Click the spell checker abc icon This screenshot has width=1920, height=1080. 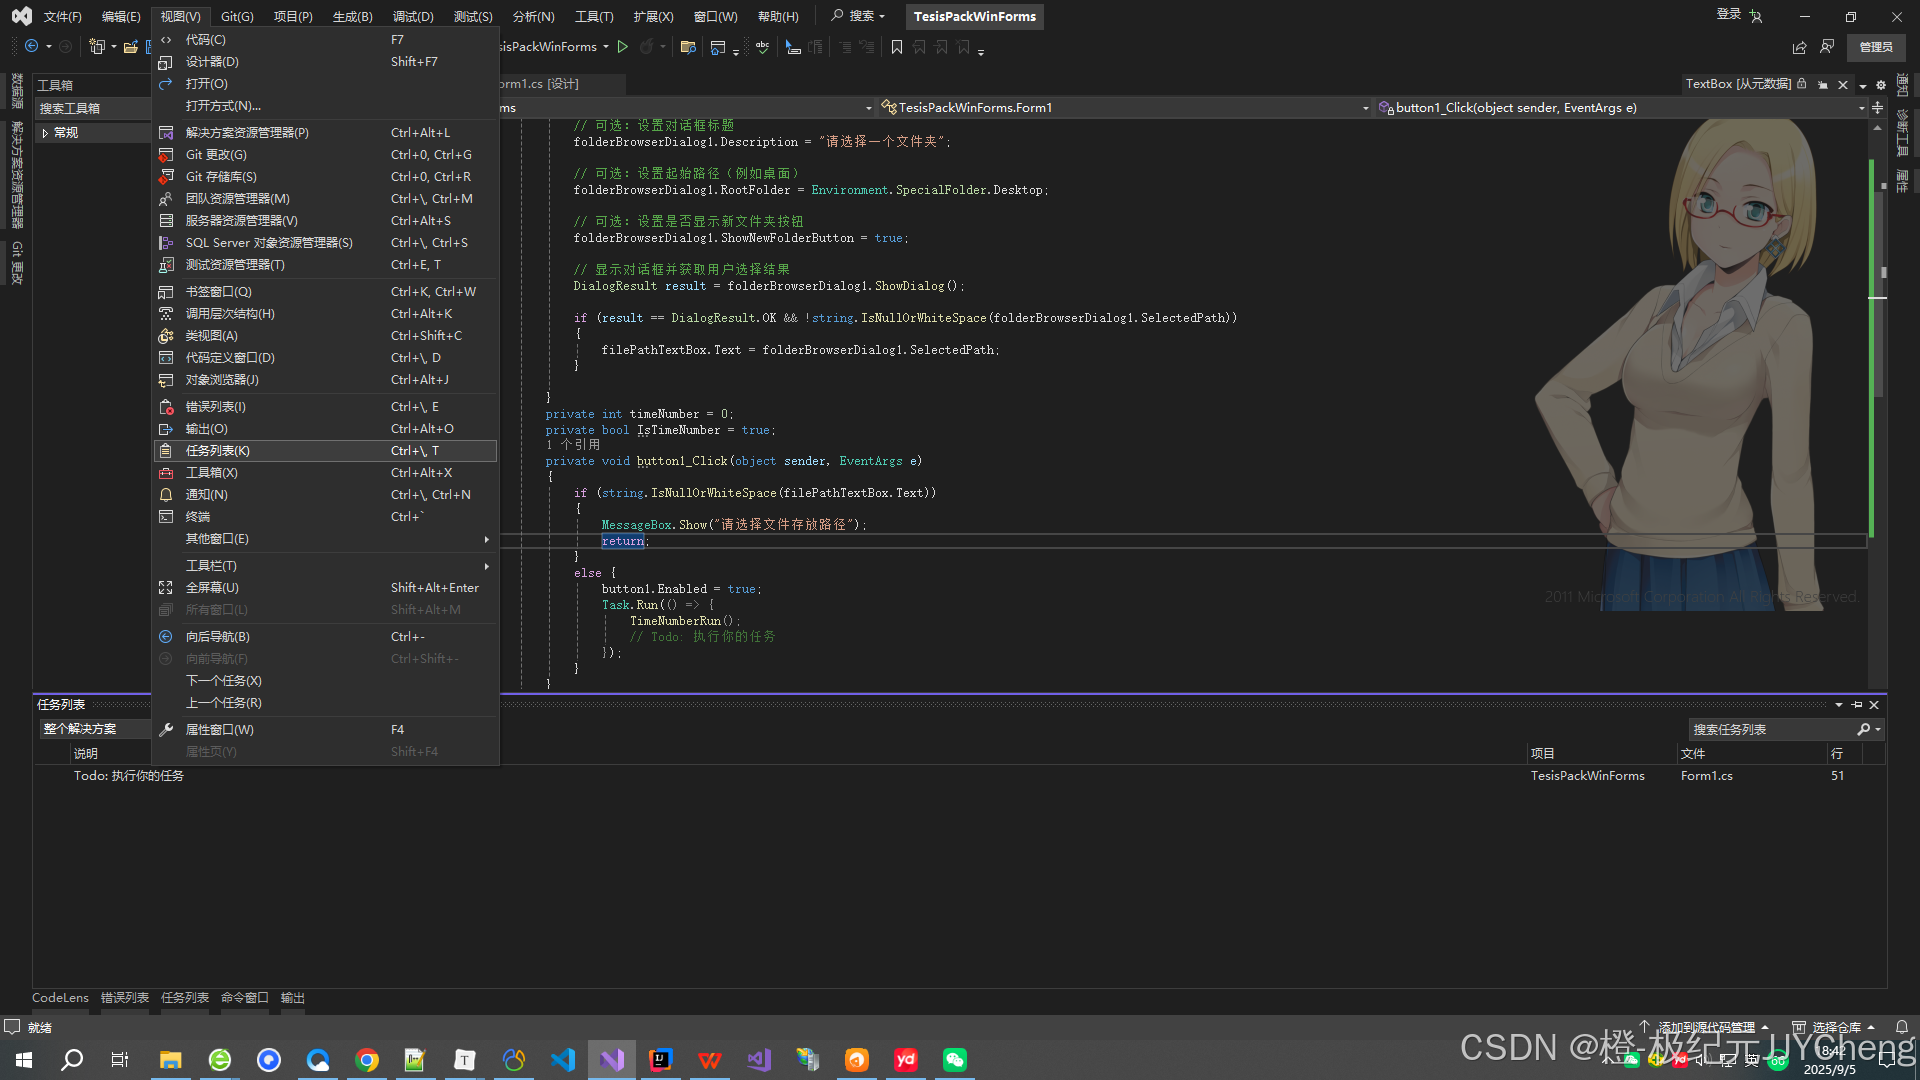point(762,47)
